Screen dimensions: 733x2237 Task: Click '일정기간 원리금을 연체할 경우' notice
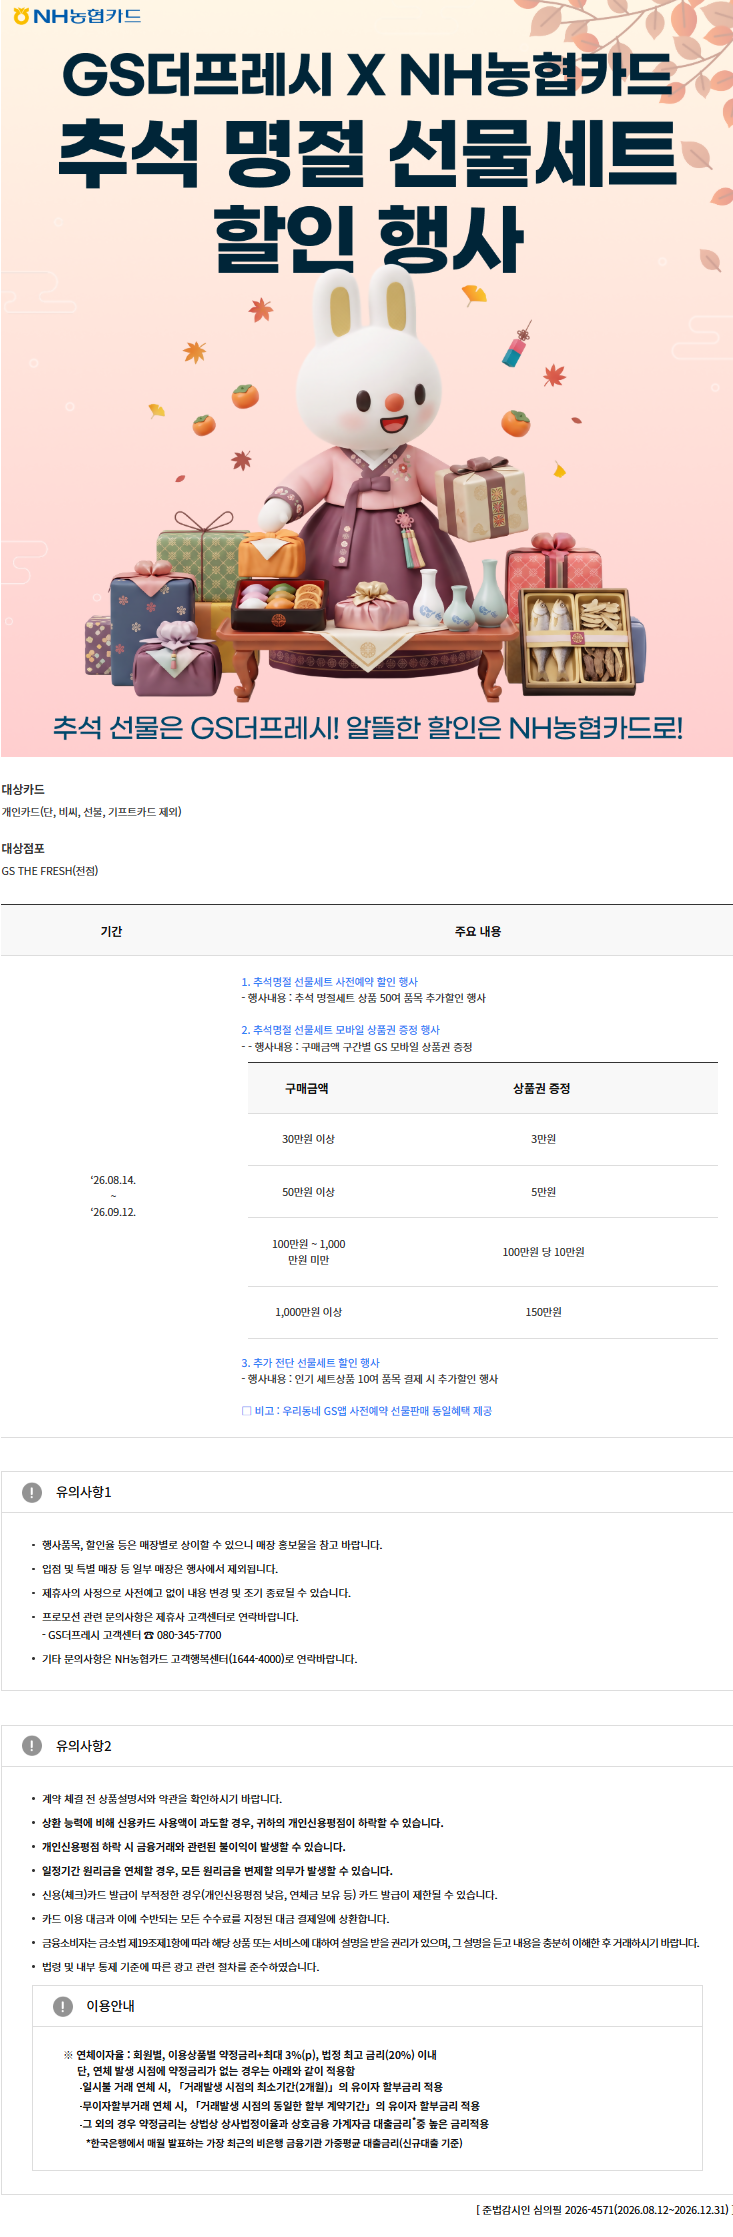217,1871
